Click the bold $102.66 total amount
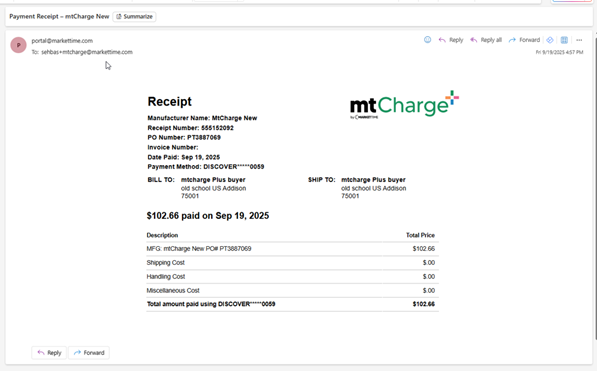Viewport: 597px width, 371px height. 423,304
